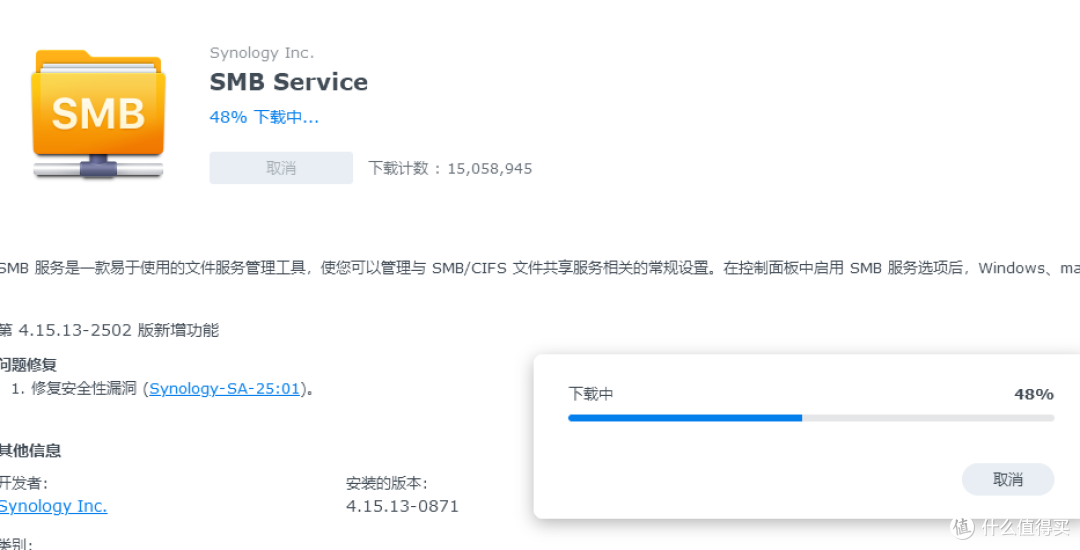Viewport: 1080px width, 550px height.
Task: Click the 下载中 label in the dialog
Action: (590, 394)
